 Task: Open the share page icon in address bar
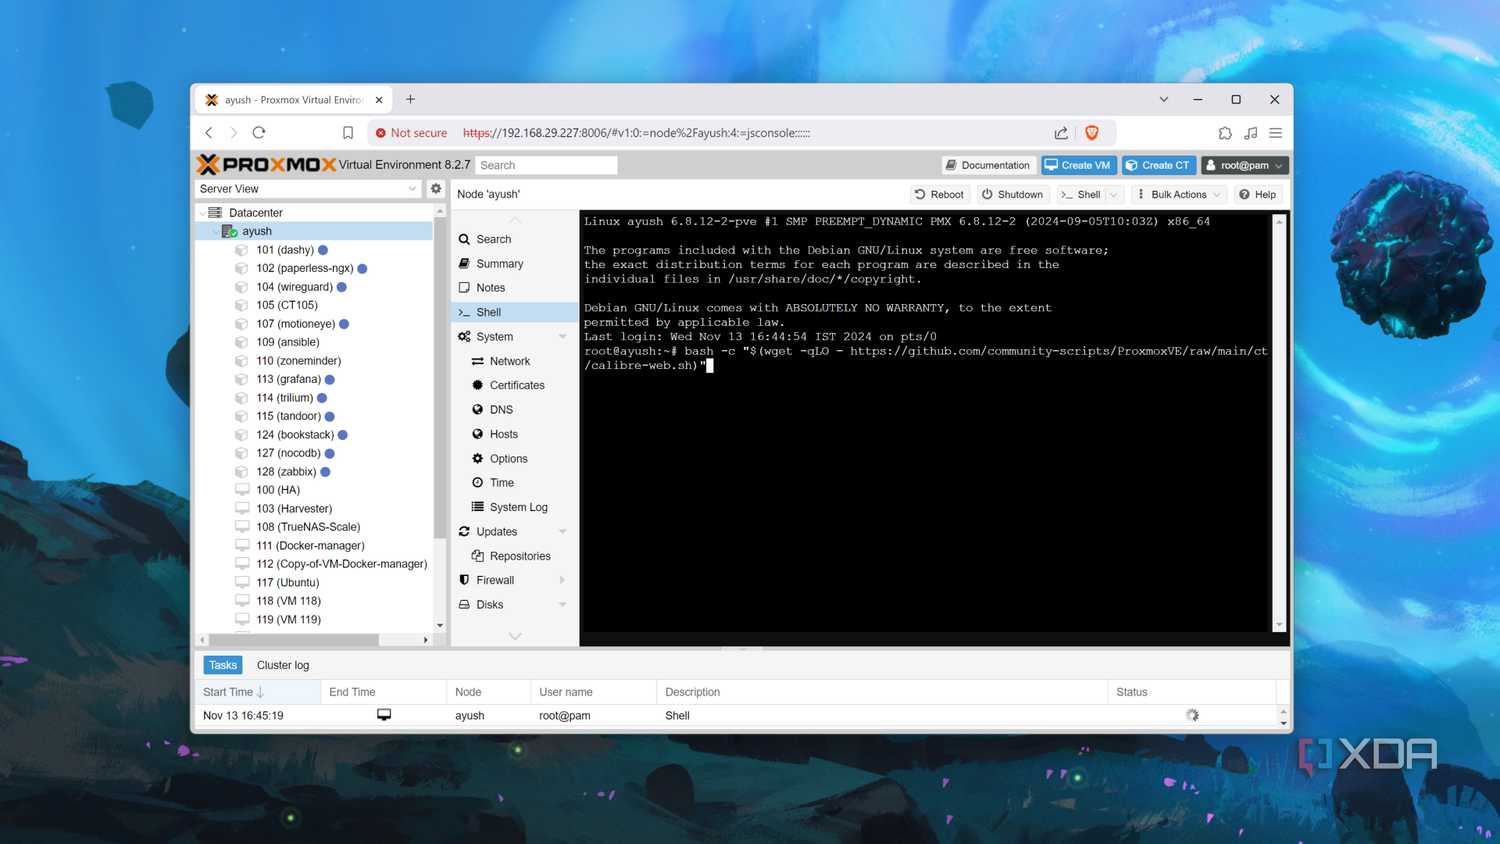(1061, 132)
